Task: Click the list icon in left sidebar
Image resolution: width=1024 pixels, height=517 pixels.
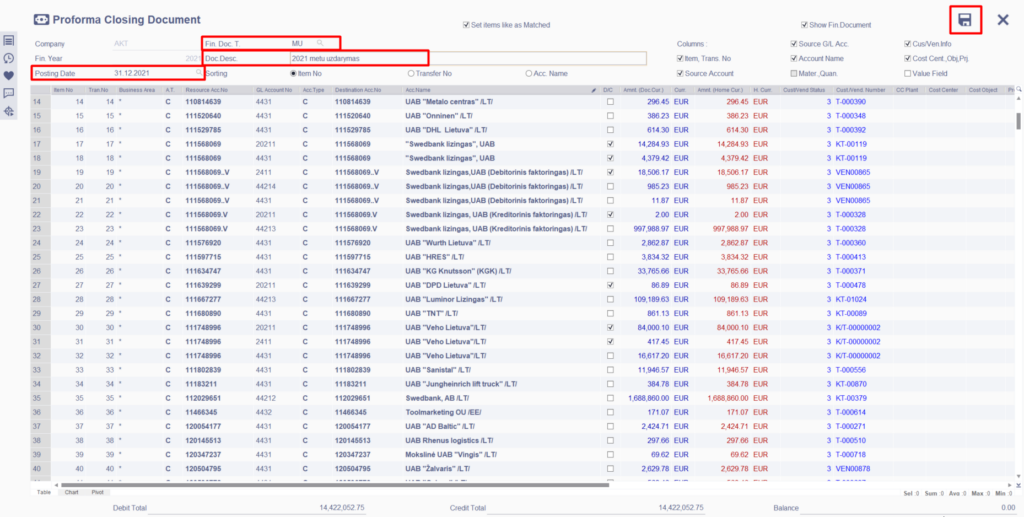Action: [x=9, y=40]
